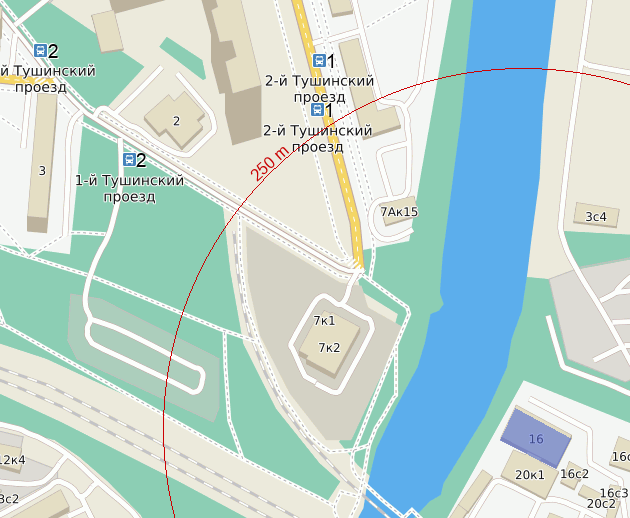Screen dimensions: 630x518
Task: Click the red 250 m radius label
Action: point(270,163)
